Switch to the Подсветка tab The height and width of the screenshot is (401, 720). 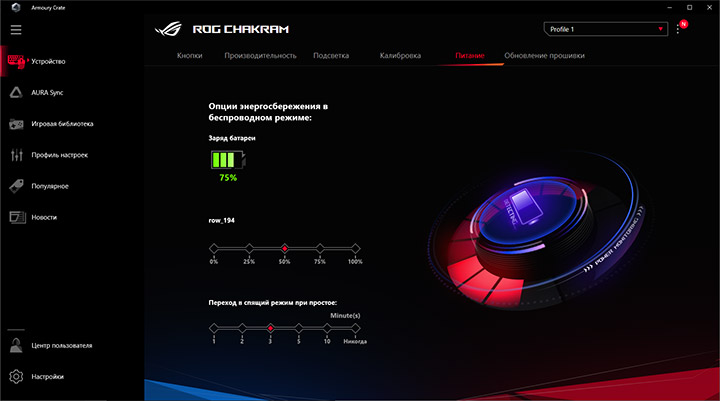click(331, 56)
